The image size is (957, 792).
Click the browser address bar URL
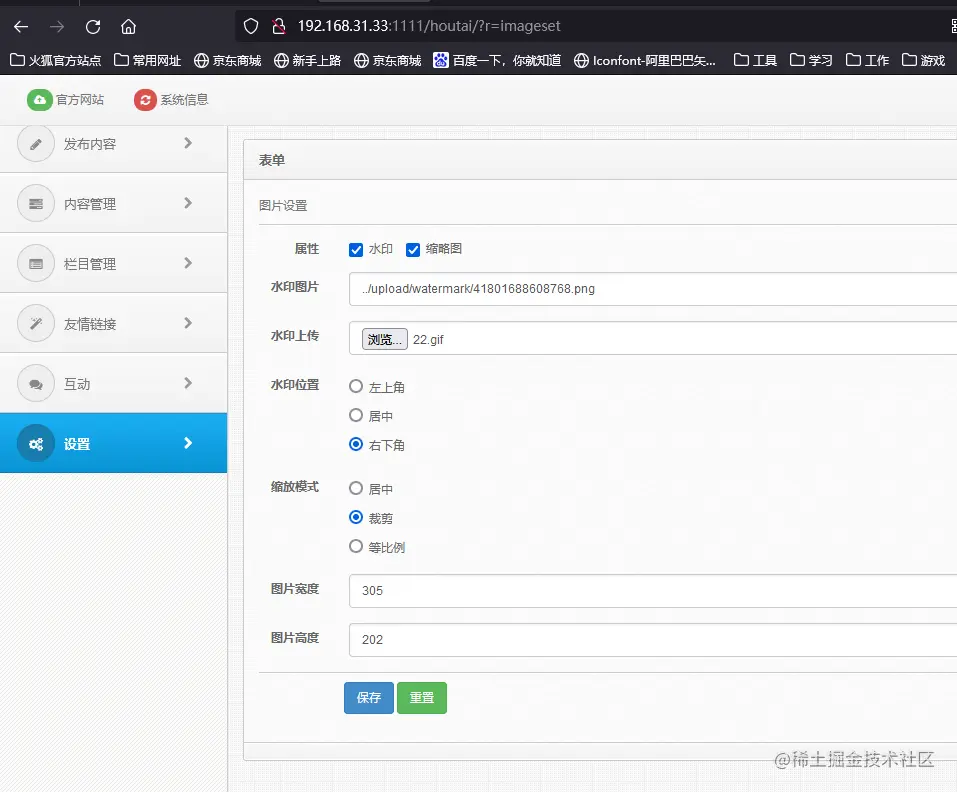coord(429,26)
